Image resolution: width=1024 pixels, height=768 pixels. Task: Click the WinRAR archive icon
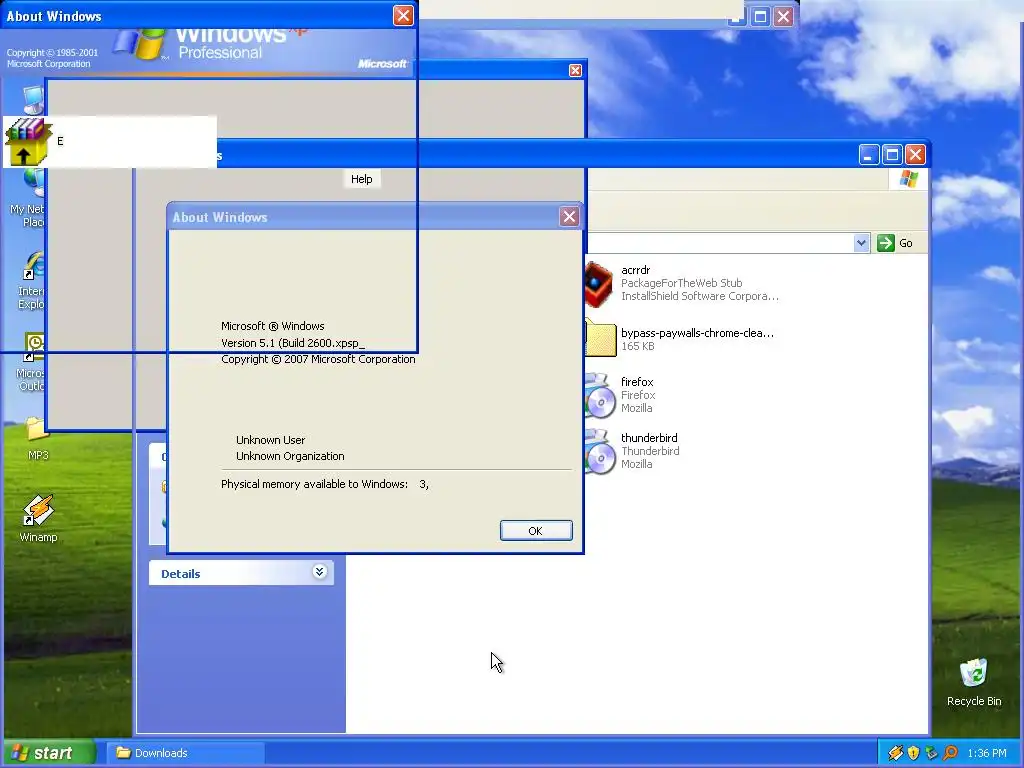point(27,142)
